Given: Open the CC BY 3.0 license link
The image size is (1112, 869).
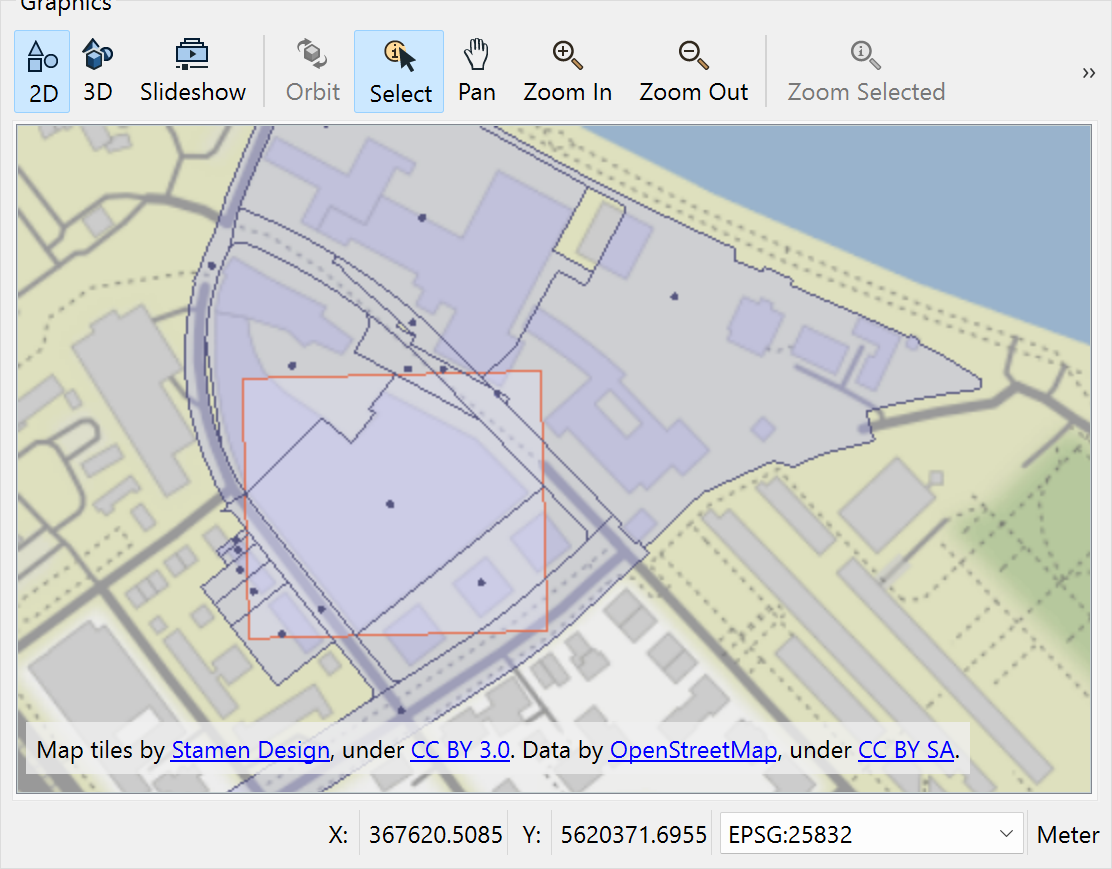Looking at the screenshot, I should click(x=460, y=750).
